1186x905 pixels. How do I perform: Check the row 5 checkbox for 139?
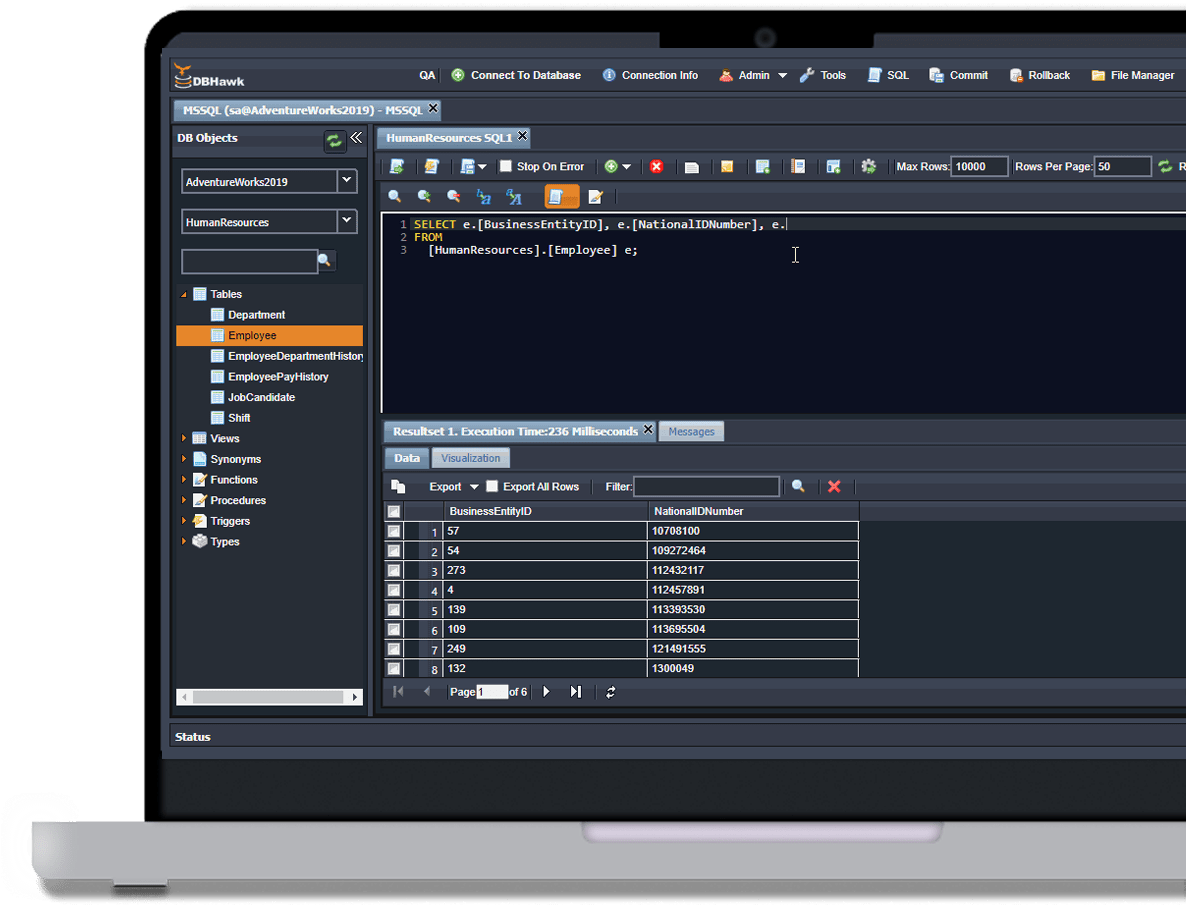click(x=394, y=610)
